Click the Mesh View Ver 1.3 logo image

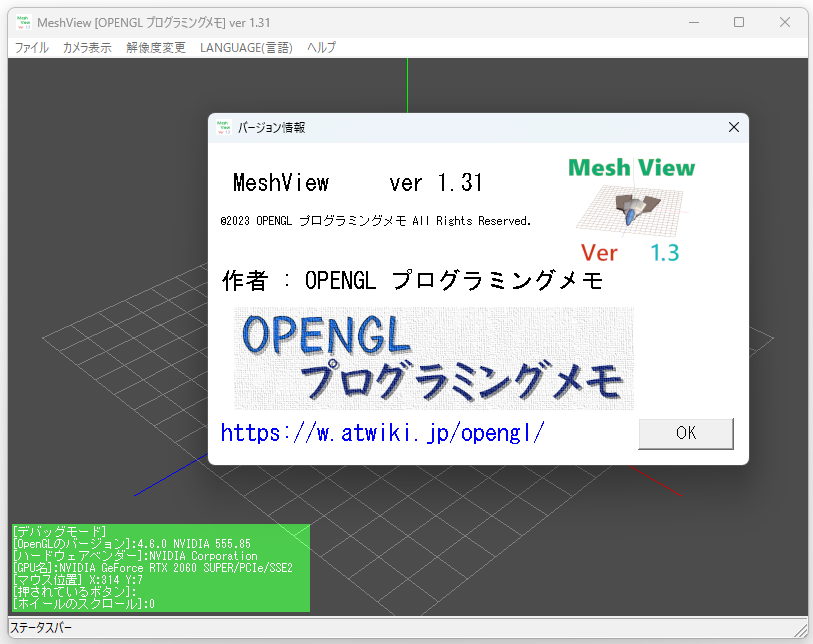click(x=632, y=210)
